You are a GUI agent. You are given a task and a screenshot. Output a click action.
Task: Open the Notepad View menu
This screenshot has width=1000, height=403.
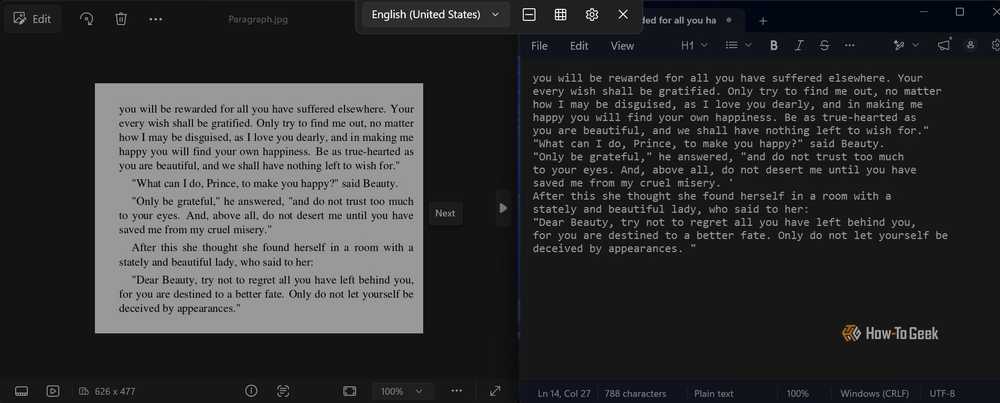click(622, 46)
